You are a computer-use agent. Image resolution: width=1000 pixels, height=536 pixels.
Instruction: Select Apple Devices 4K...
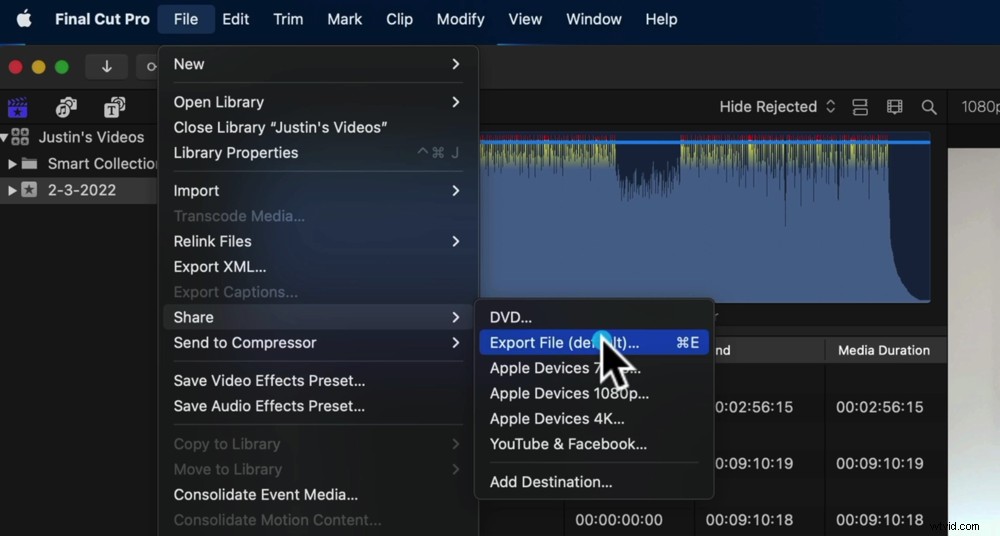click(x=594, y=419)
